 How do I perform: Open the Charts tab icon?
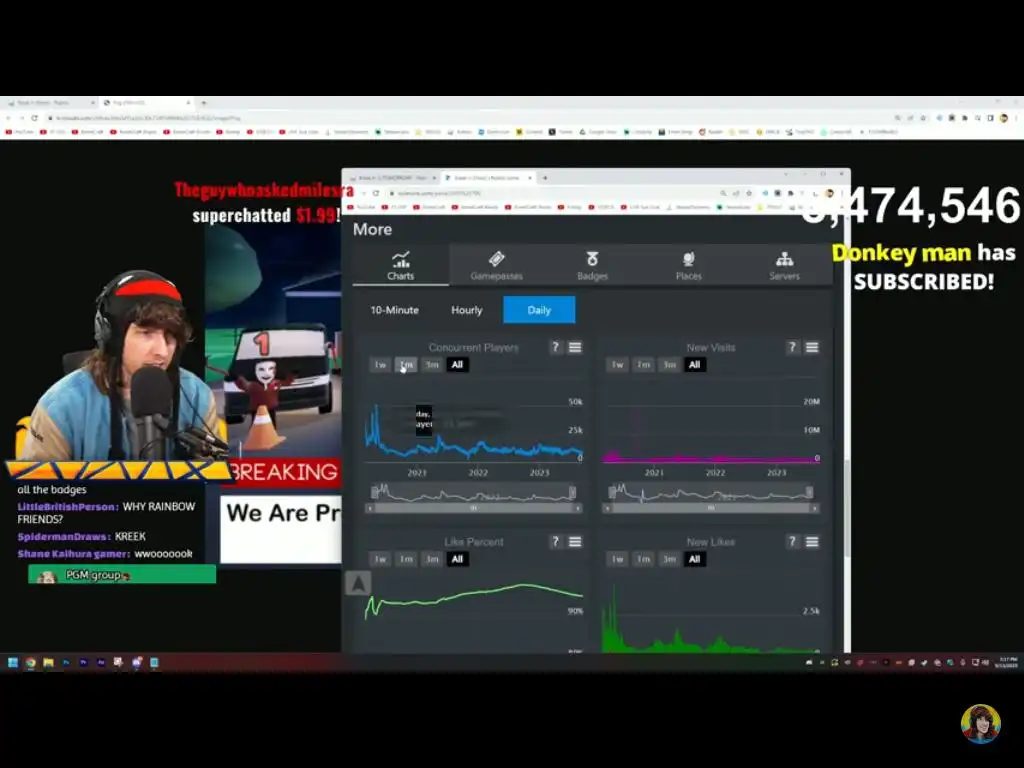pos(400,259)
